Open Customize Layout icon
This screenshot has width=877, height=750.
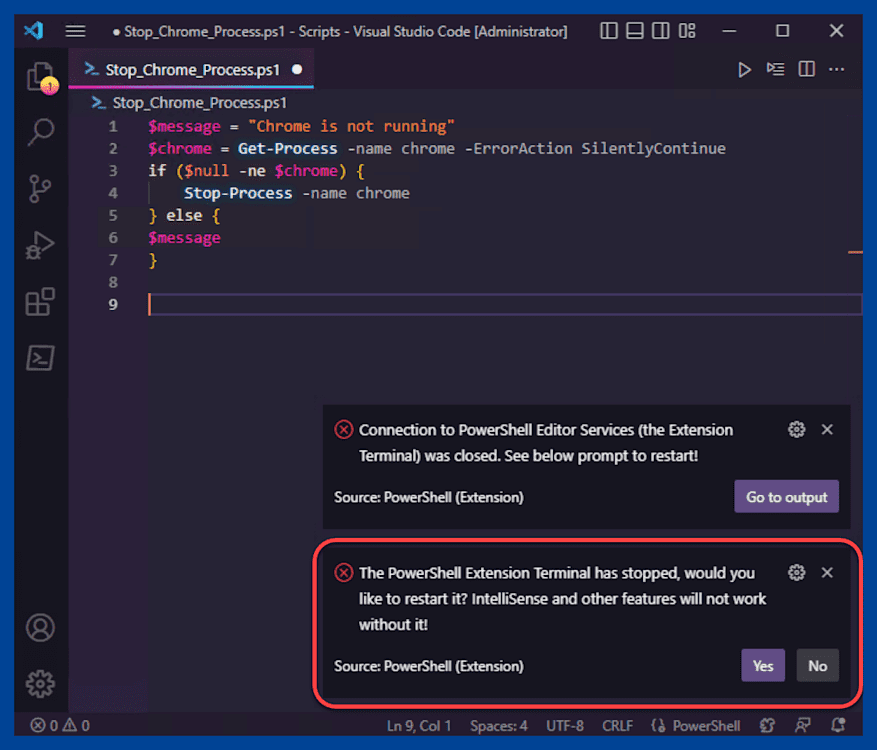click(687, 31)
